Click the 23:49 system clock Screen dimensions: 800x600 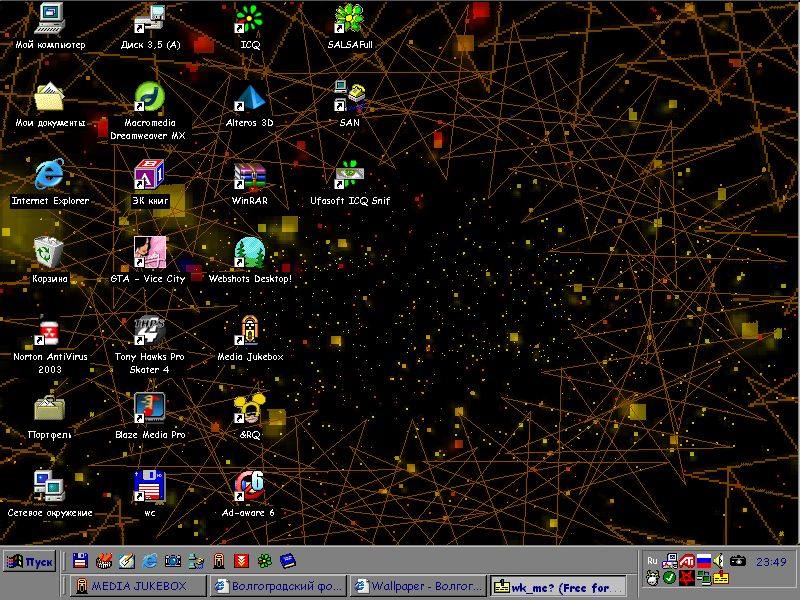(771, 562)
